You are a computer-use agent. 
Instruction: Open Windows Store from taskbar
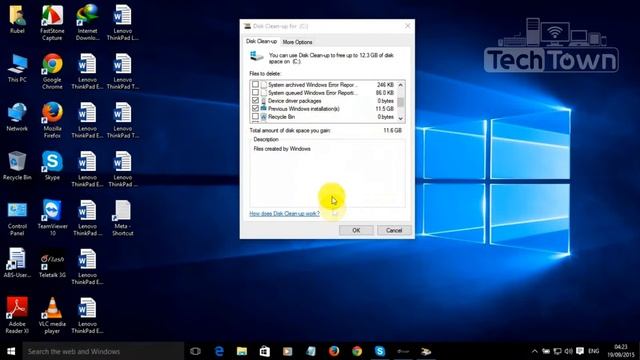pos(264,351)
